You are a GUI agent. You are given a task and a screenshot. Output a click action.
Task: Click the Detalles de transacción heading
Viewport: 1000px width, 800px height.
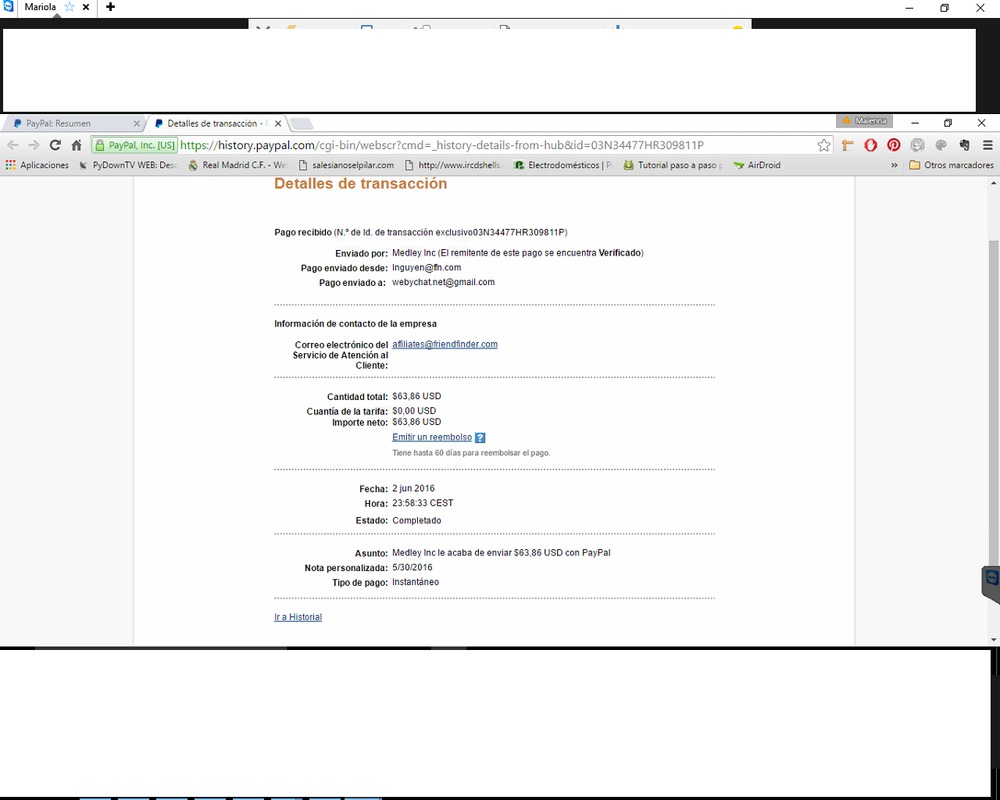pyautogui.click(x=360, y=184)
